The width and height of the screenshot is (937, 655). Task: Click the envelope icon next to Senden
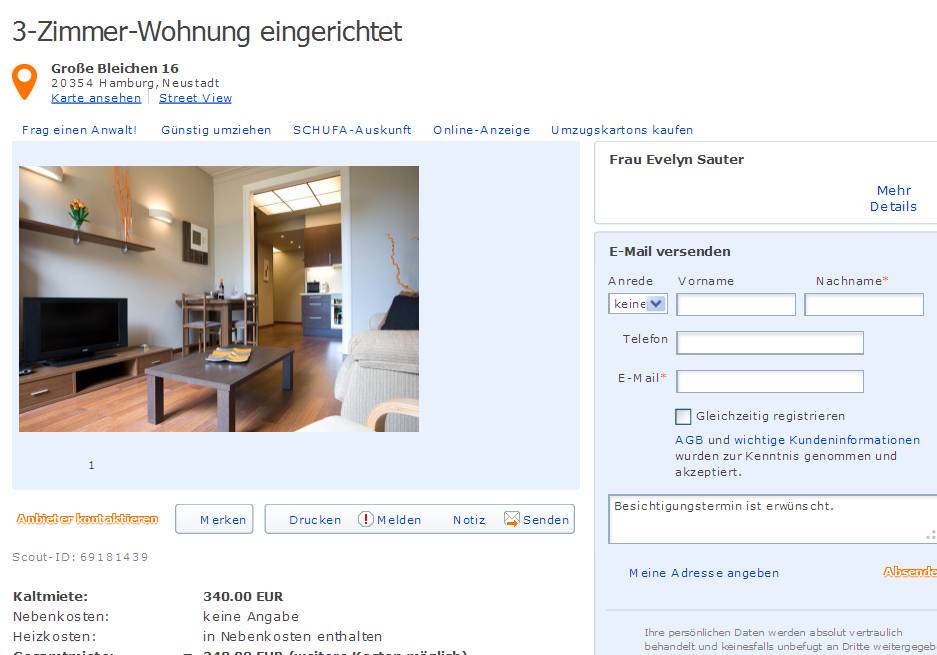point(512,519)
